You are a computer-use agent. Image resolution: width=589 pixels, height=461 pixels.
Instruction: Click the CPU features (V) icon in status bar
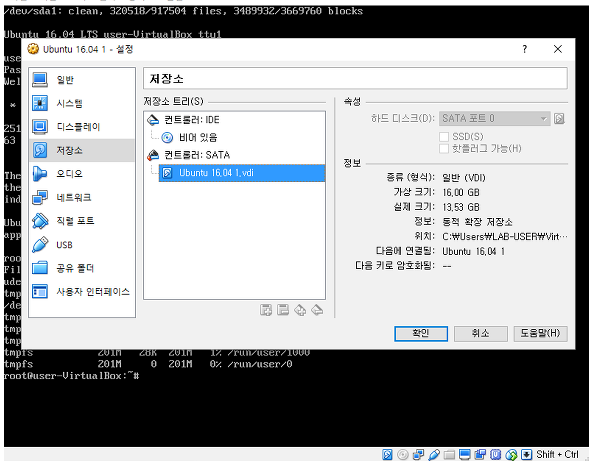[495, 455]
